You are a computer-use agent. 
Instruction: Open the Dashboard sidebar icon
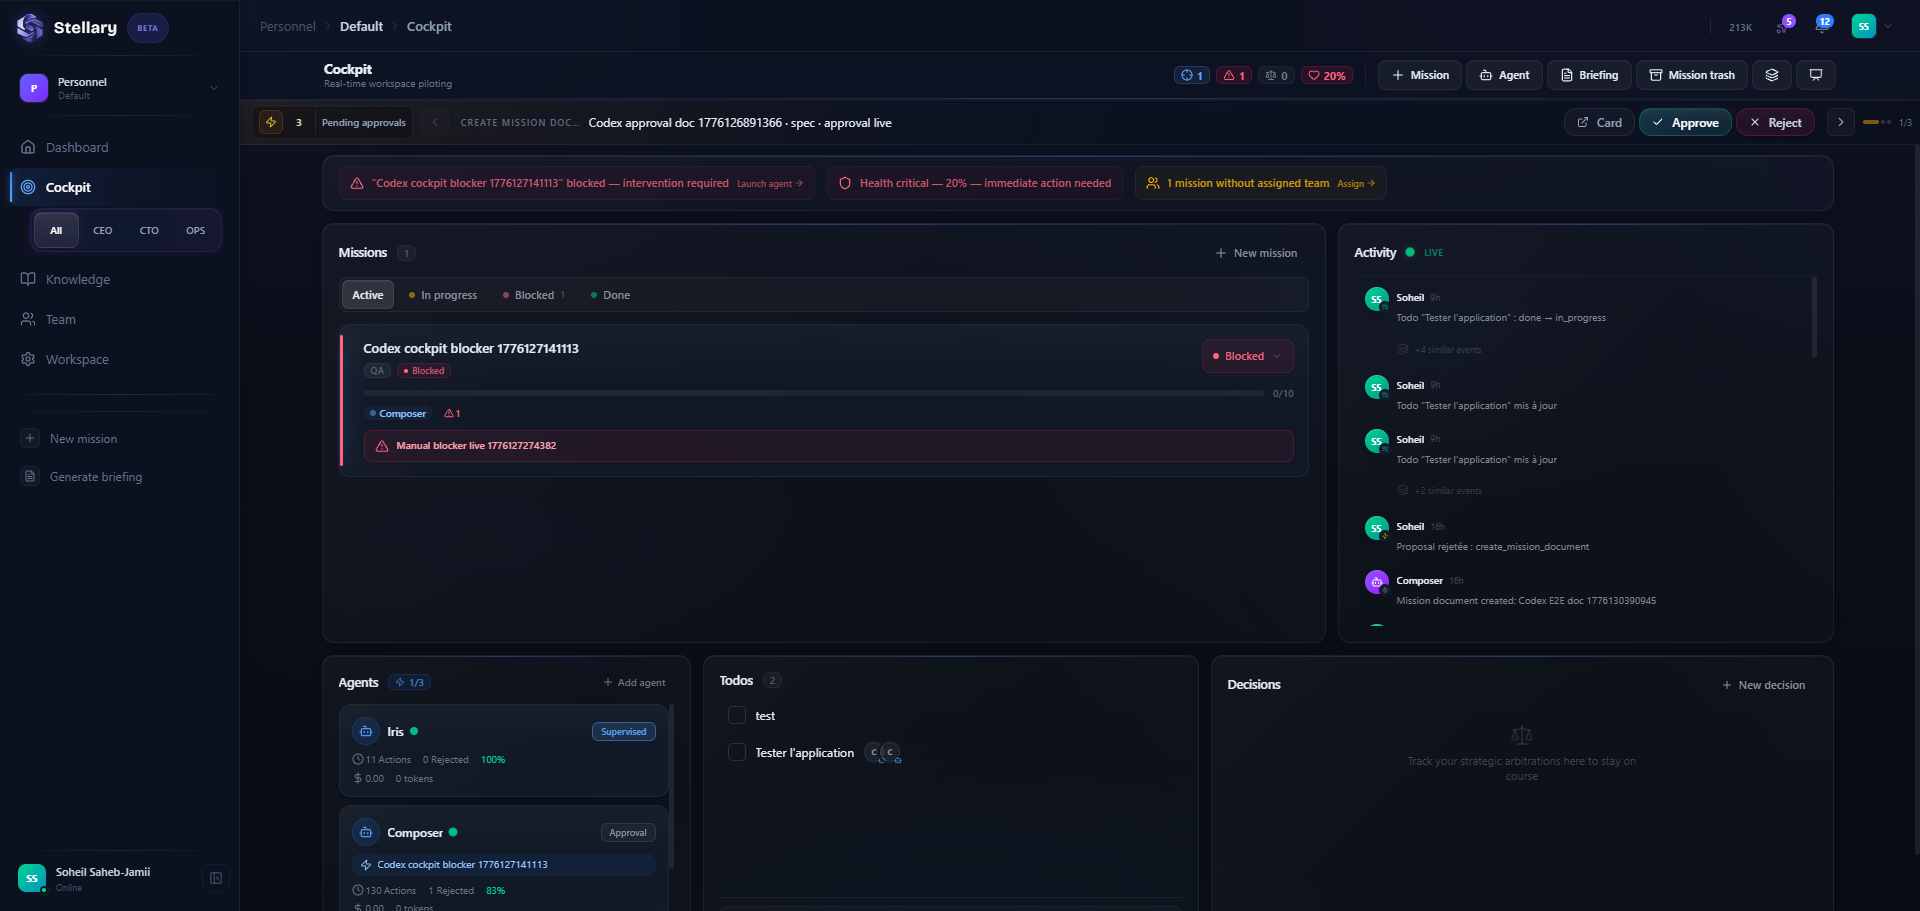[28, 147]
